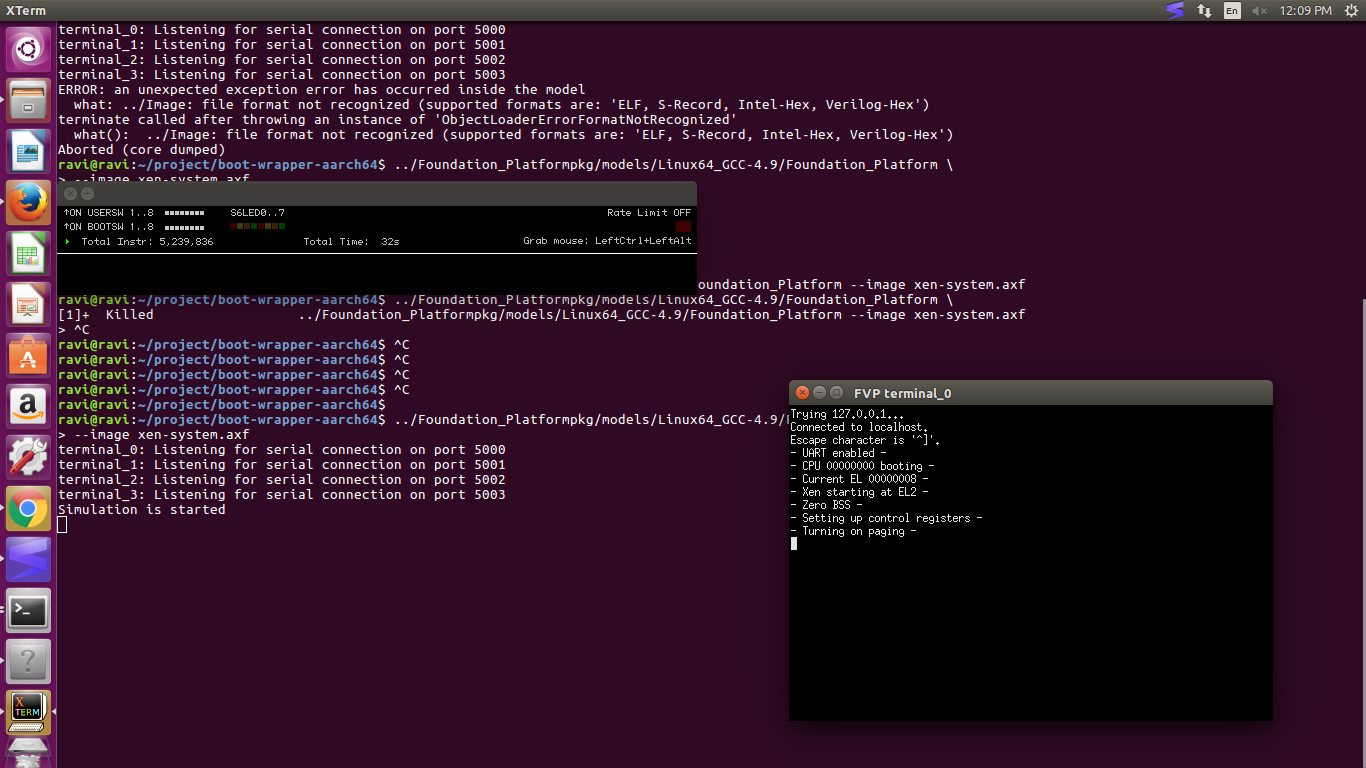Screen dimensions: 1366x768
Task: Open the Ubuntu Software Center
Action: point(28,355)
